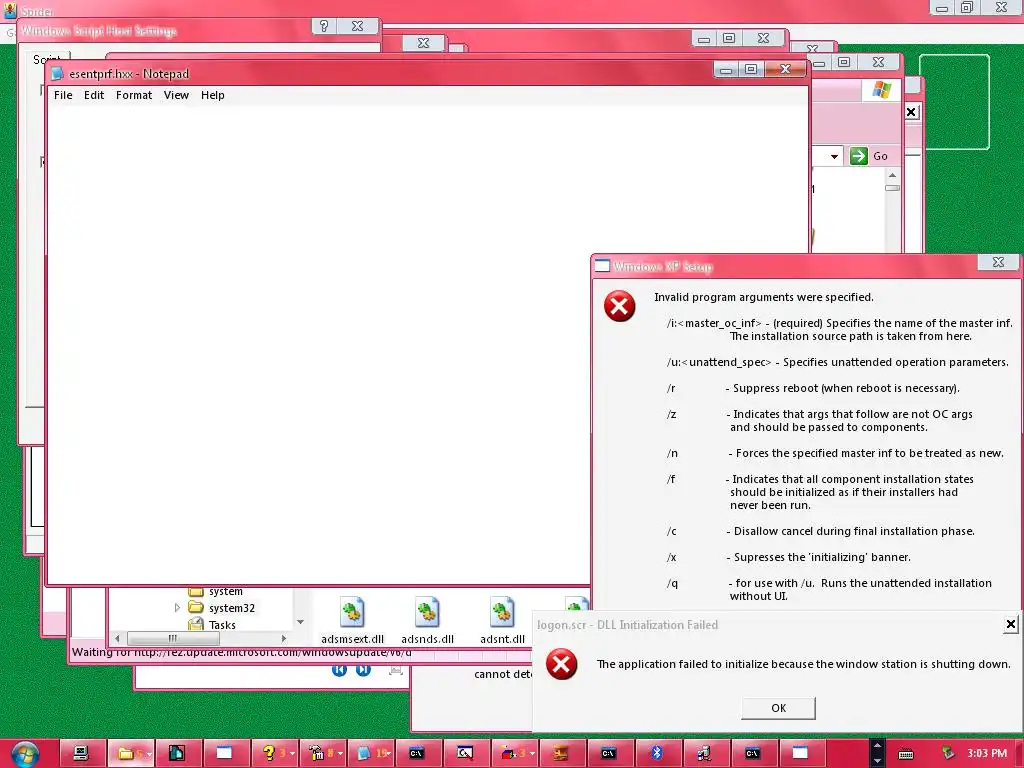This screenshot has width=1024, height=768.
Task: Click the on-screen keyboard tray icon
Action: coord(905,754)
